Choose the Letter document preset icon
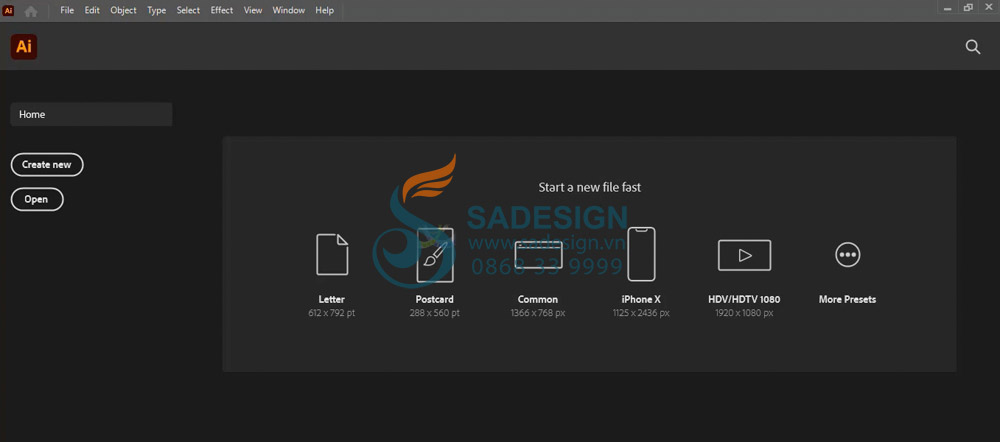Viewport: 1000px width, 442px height. 332,254
